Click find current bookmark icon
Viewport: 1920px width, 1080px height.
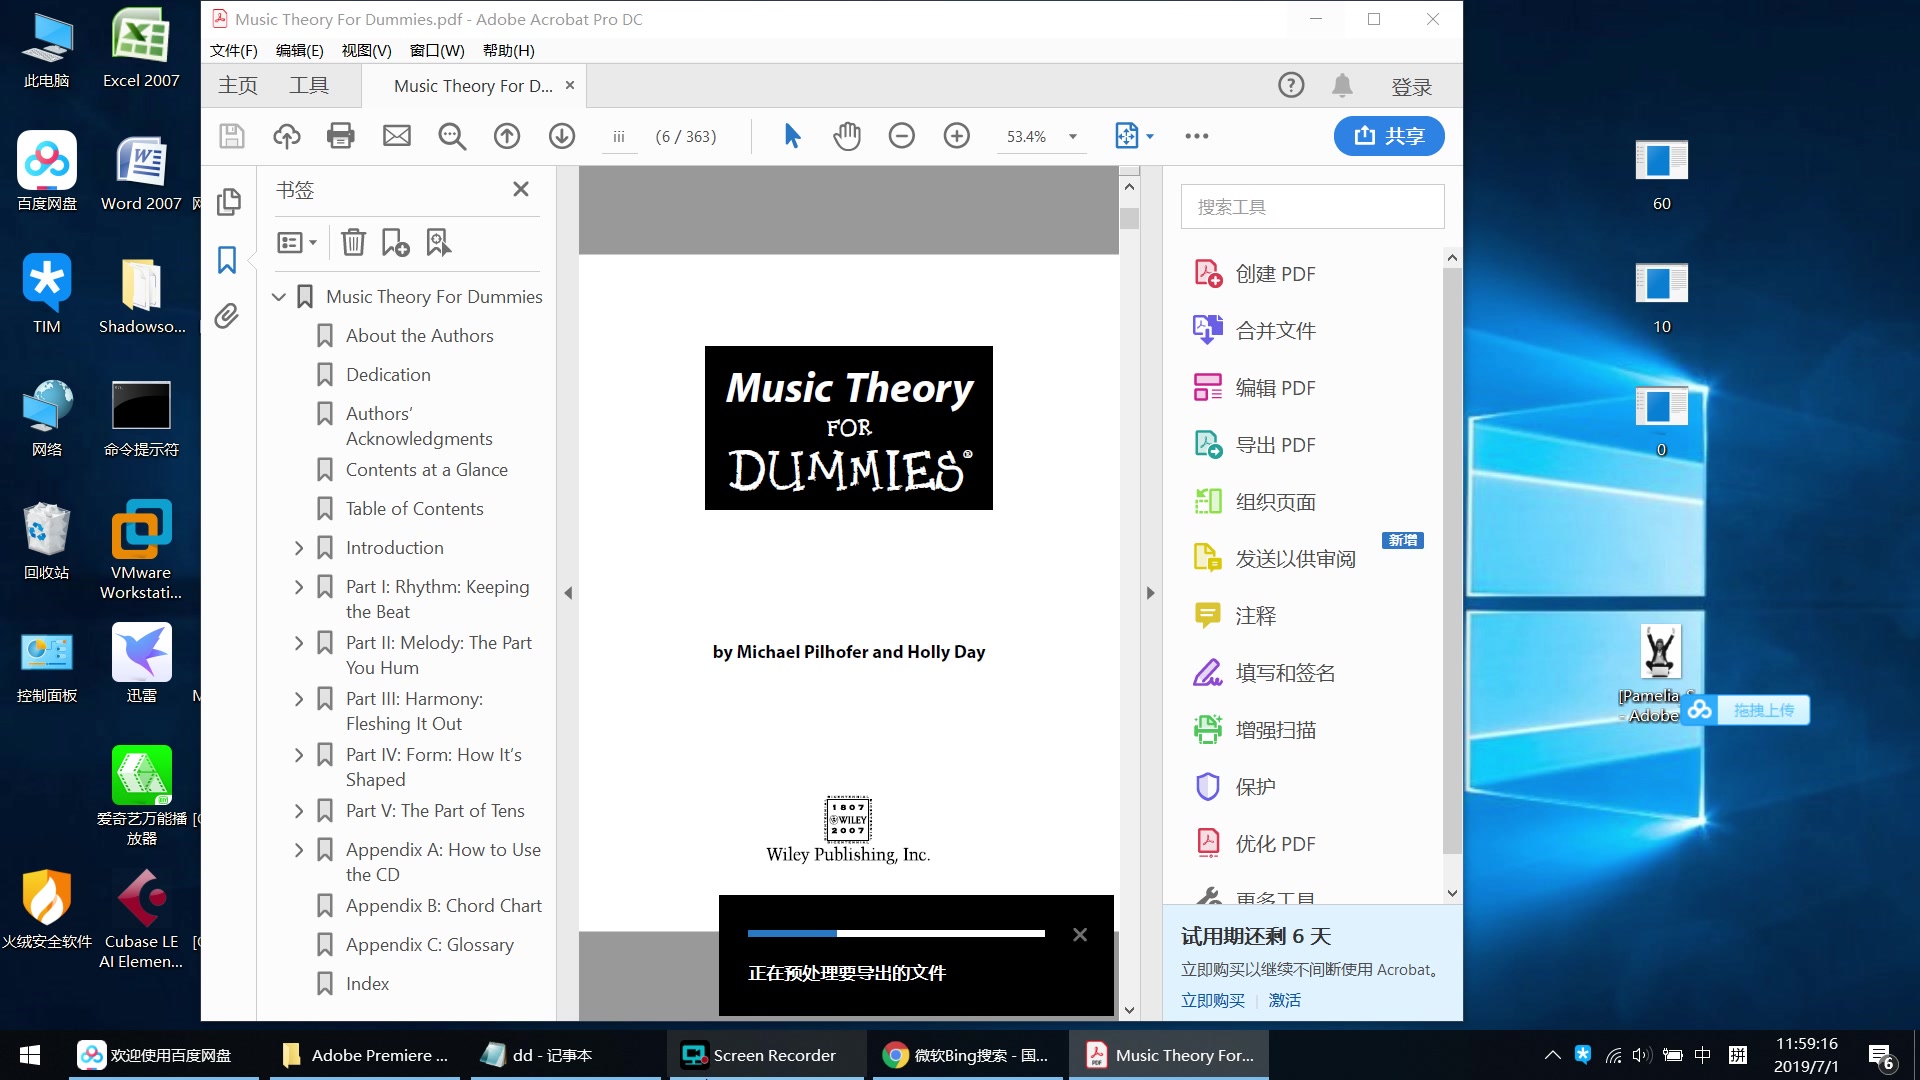(439, 242)
